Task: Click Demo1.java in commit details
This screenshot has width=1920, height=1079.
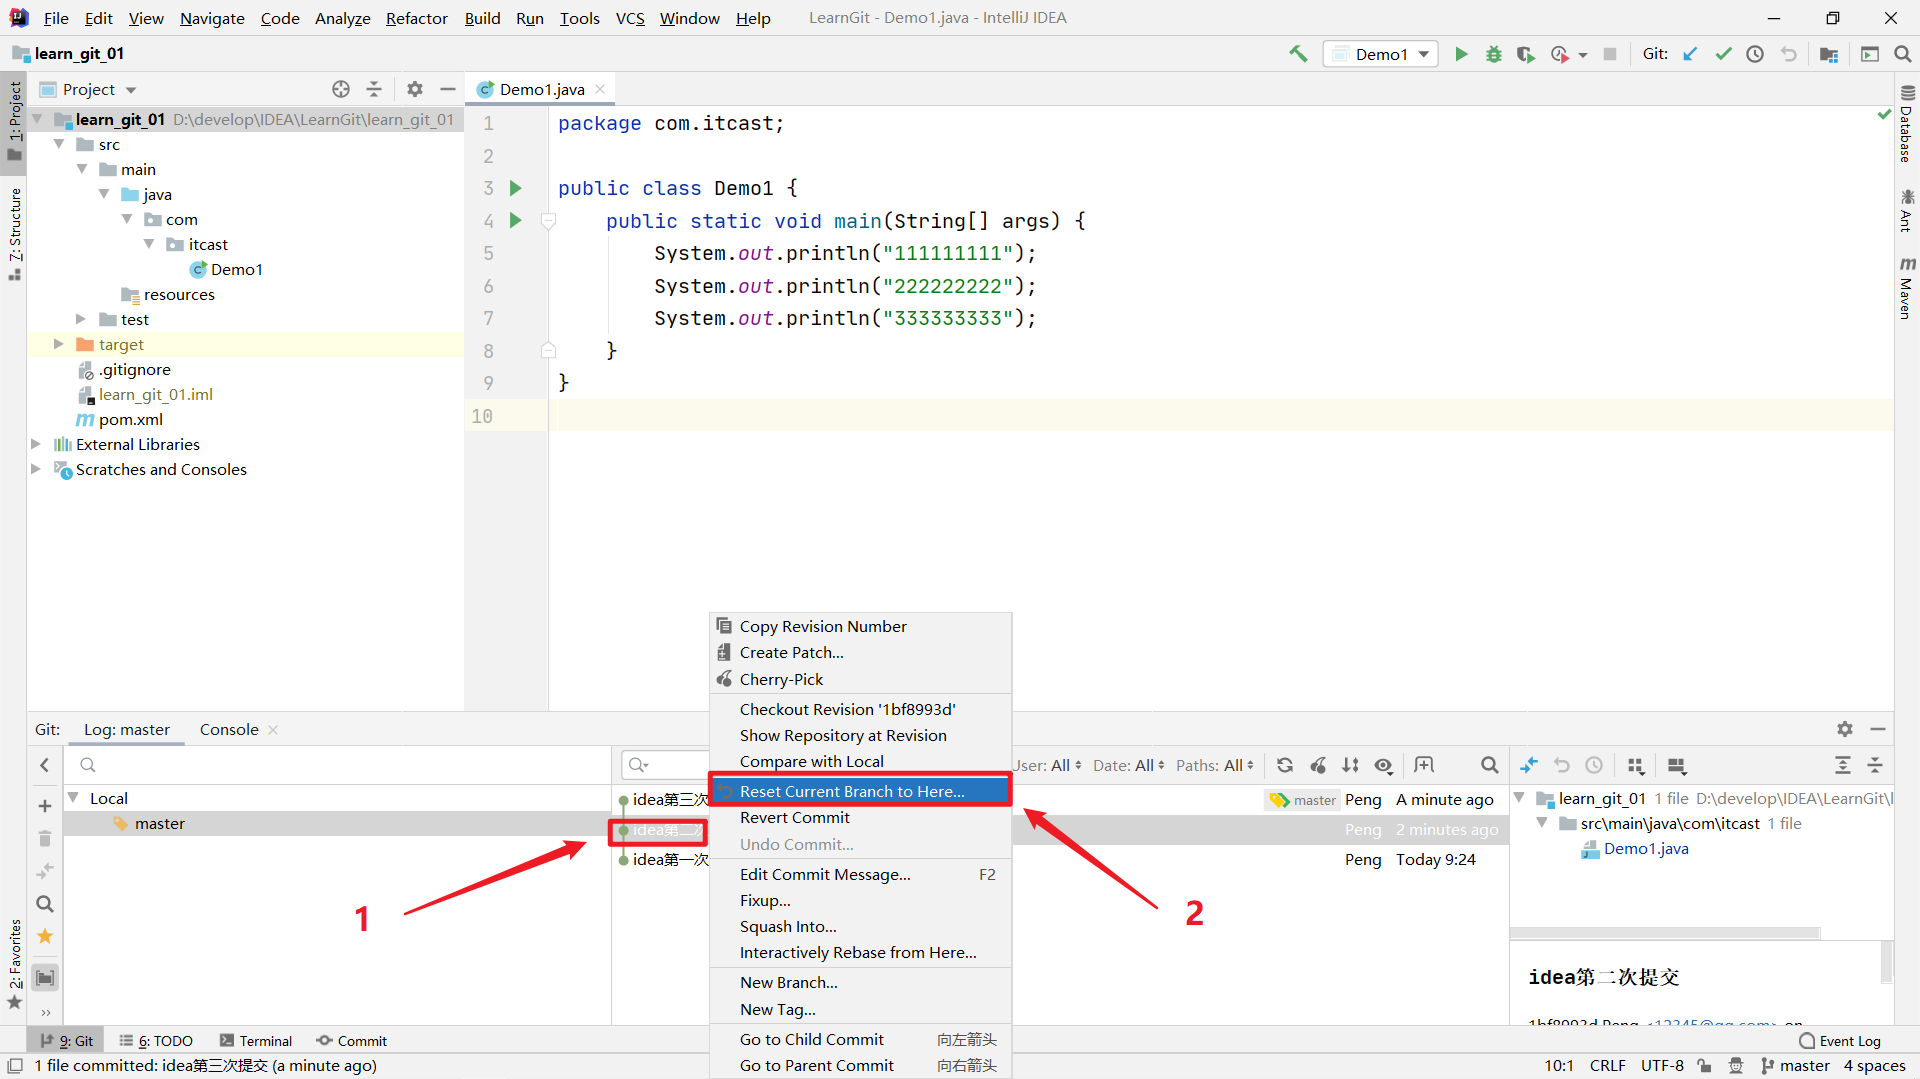Action: (1645, 848)
